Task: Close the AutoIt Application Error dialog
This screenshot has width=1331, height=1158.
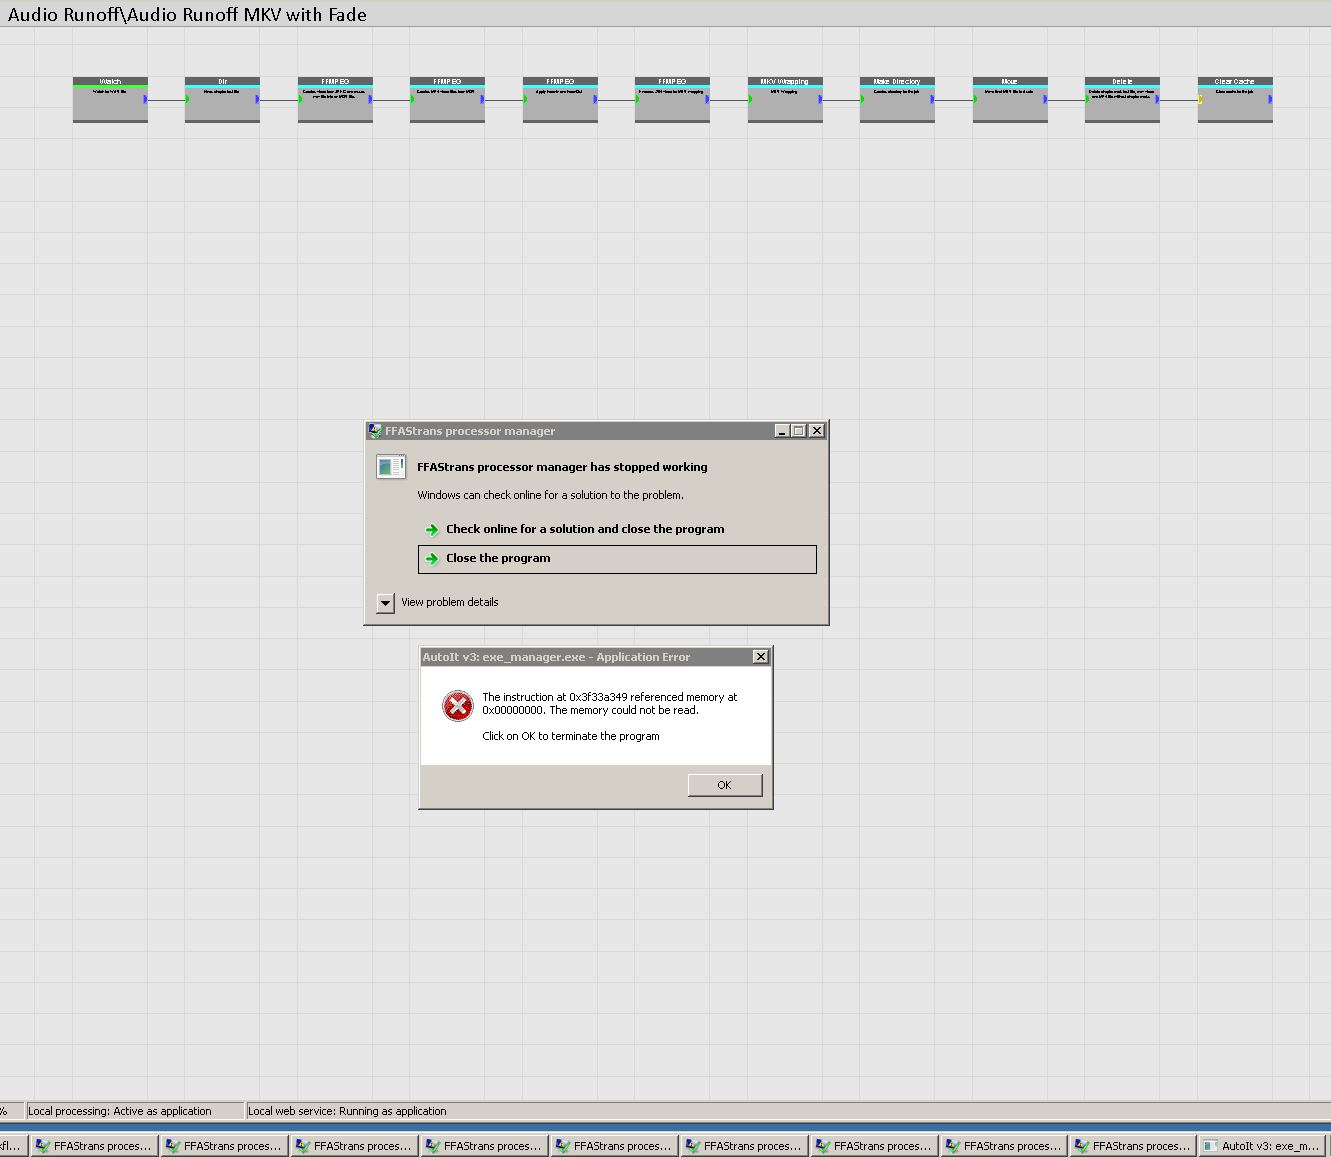Action: click(x=761, y=657)
